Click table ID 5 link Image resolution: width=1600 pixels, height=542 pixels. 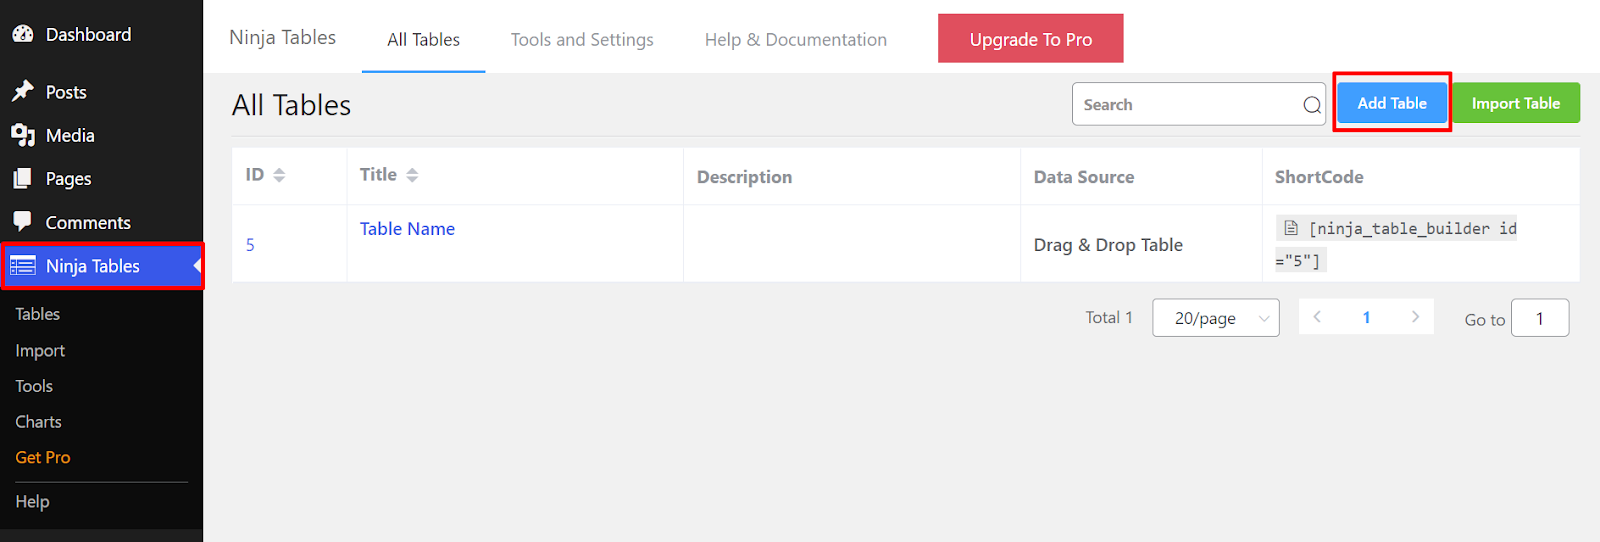[250, 245]
